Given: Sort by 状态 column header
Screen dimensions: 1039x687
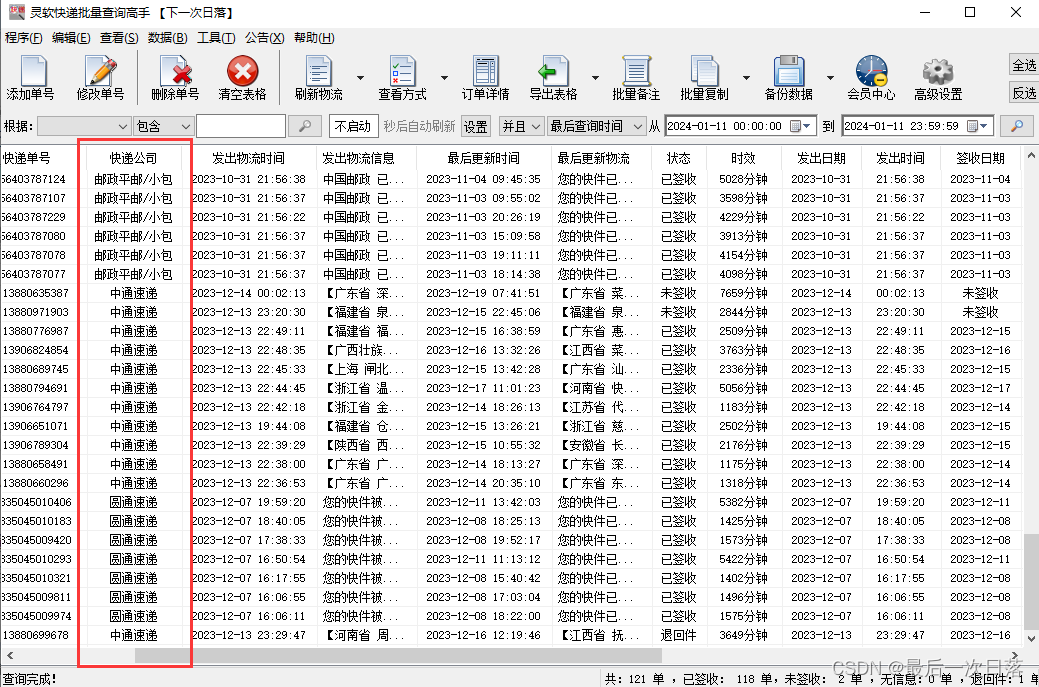Looking at the screenshot, I should [x=679, y=158].
